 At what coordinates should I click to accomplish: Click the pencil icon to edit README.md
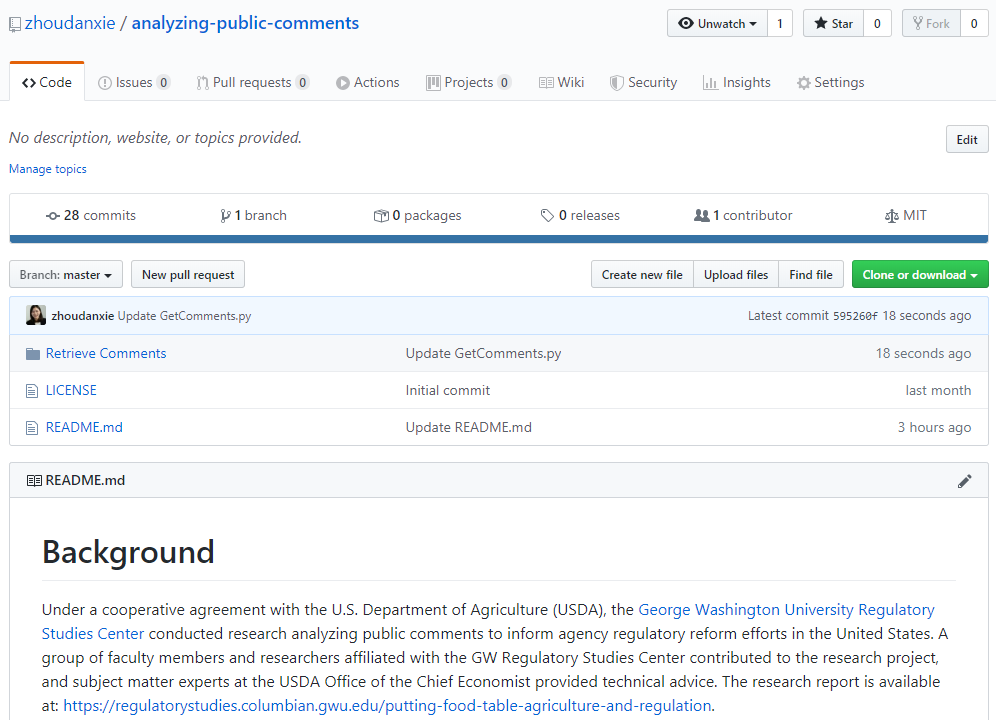964,481
